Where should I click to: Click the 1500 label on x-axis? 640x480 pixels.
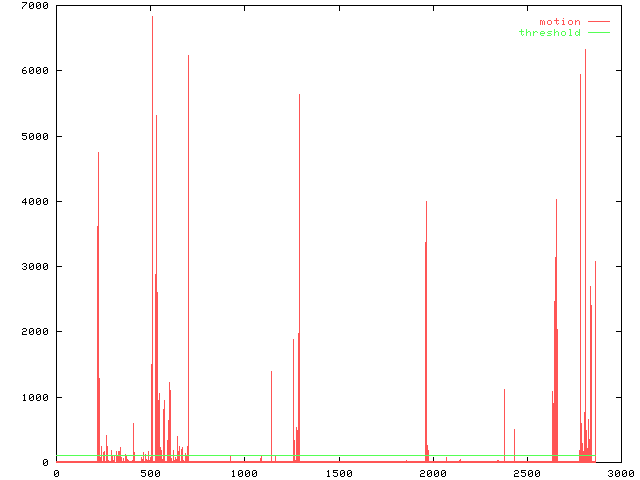coord(338,473)
